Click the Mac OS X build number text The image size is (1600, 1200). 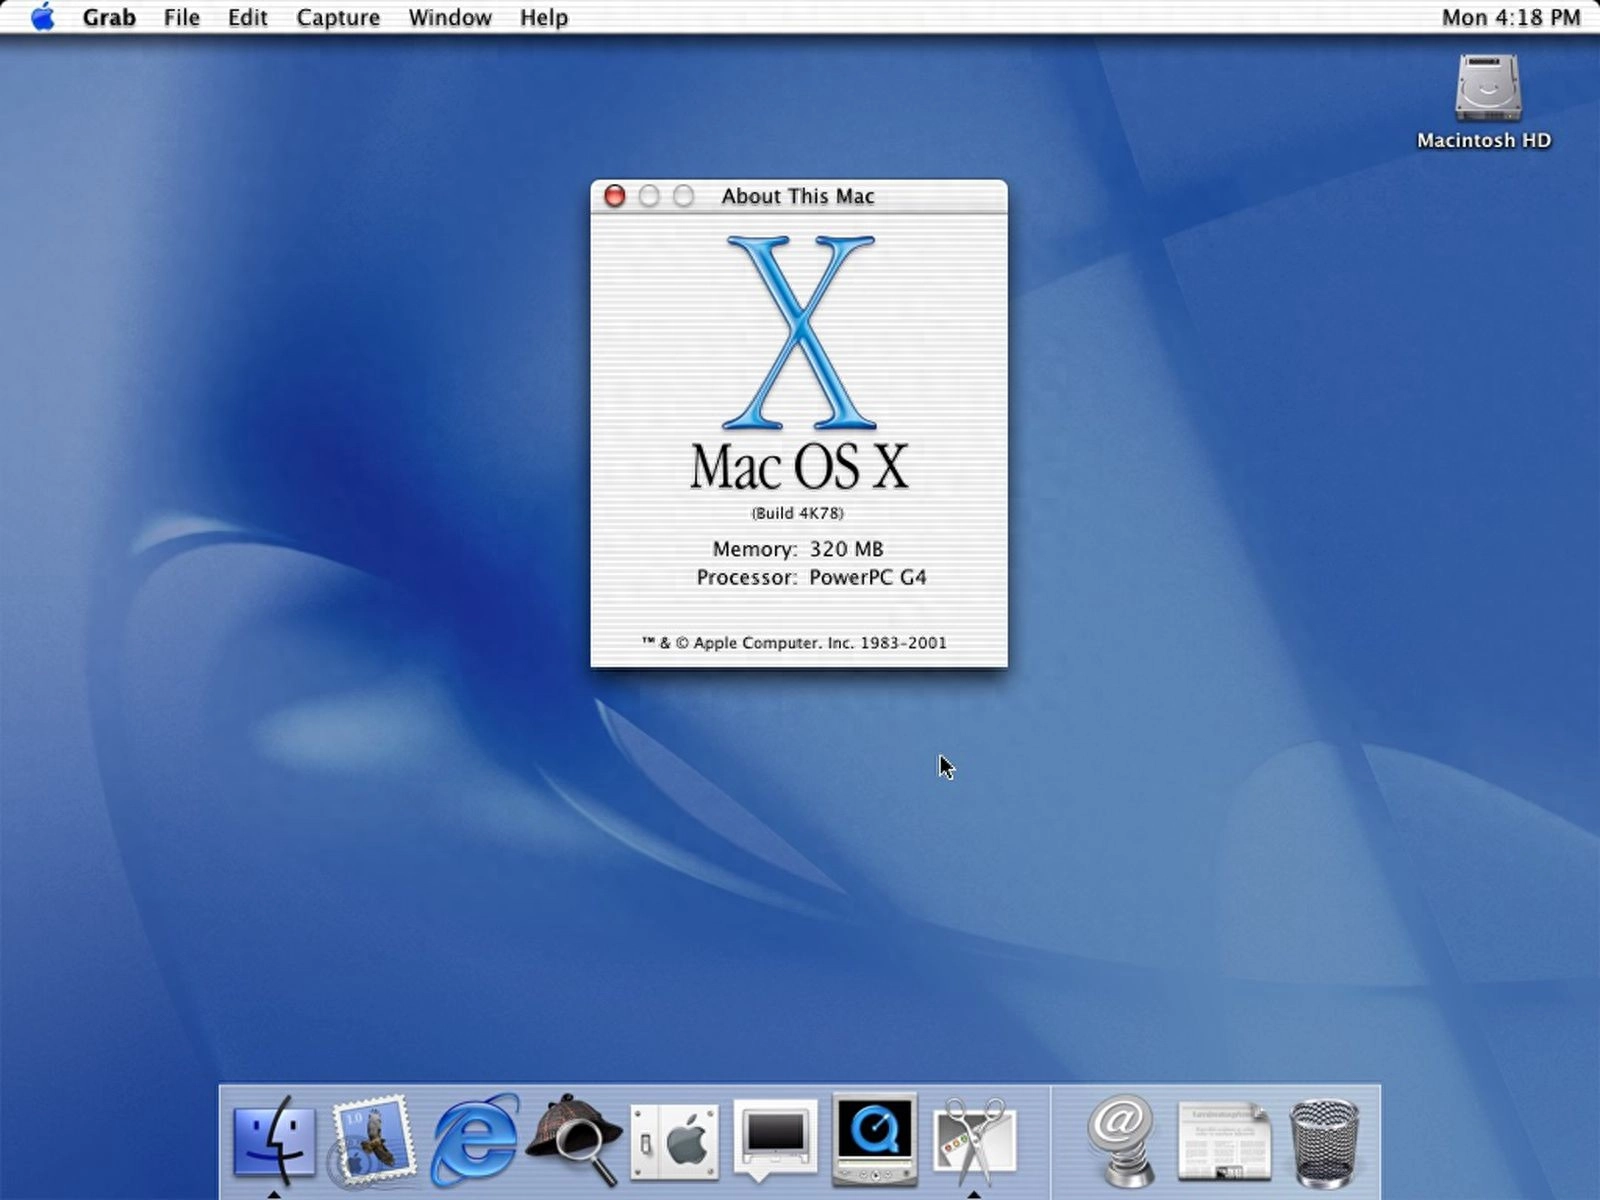click(797, 512)
